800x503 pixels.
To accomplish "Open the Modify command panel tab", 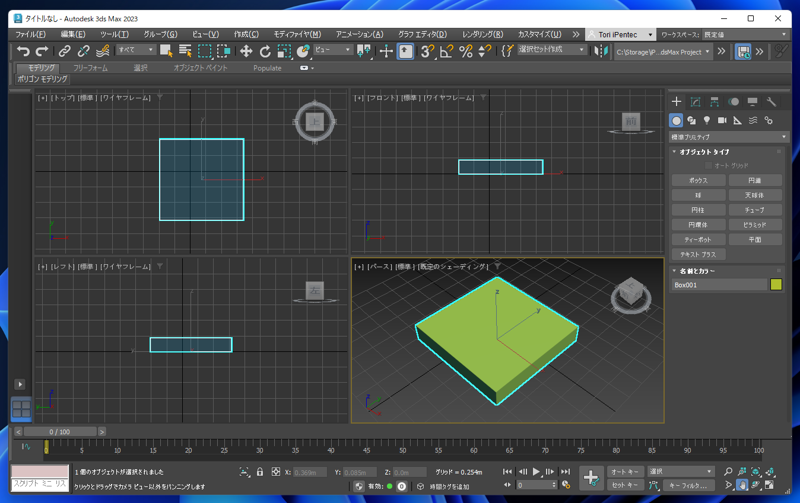I will click(695, 102).
